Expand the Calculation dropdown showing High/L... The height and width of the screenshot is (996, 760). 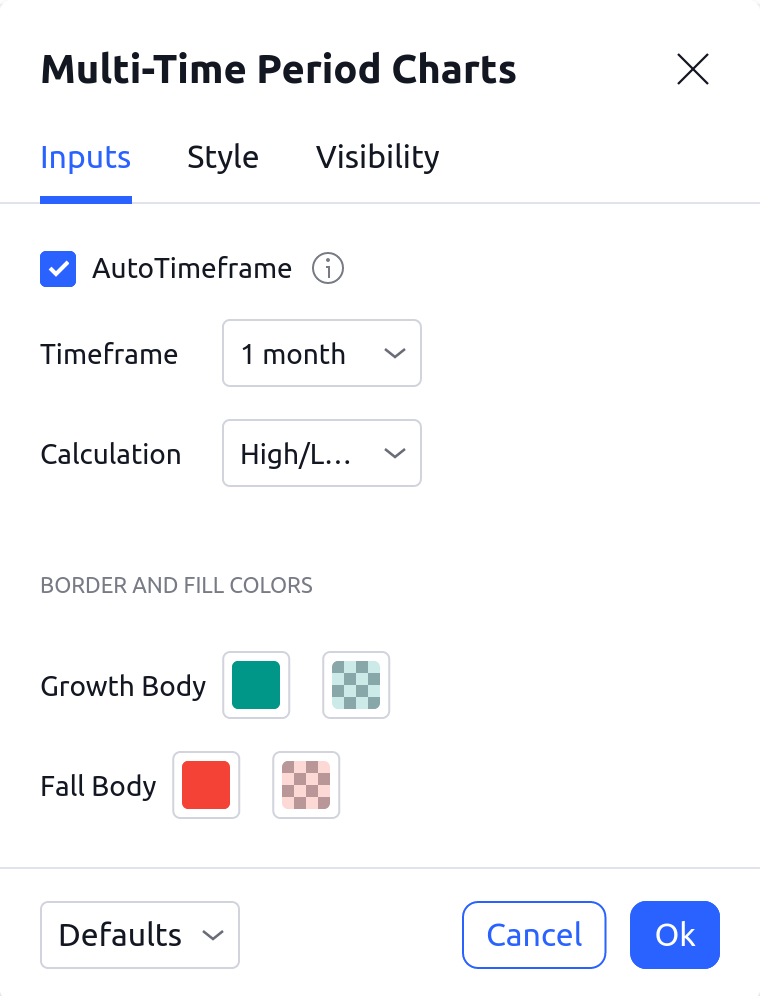[321, 453]
